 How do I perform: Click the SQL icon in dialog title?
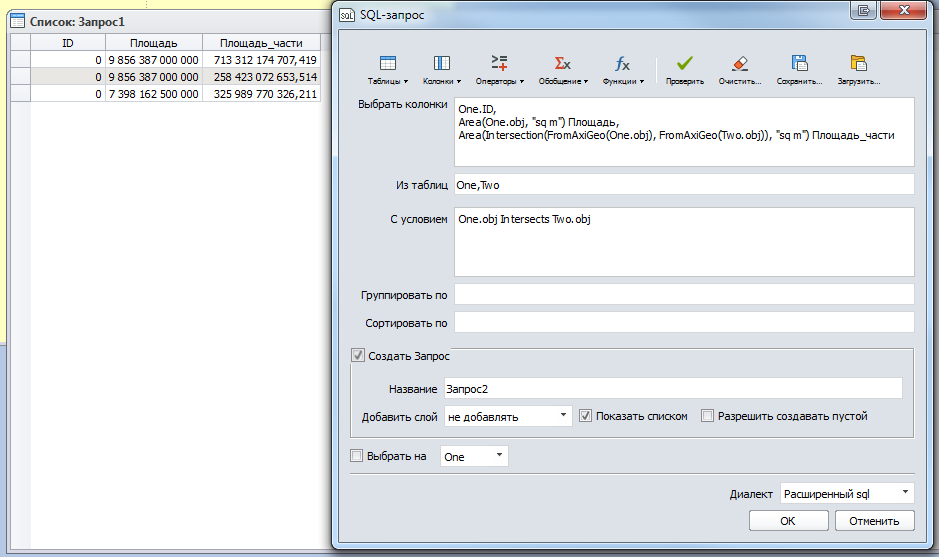(x=347, y=15)
